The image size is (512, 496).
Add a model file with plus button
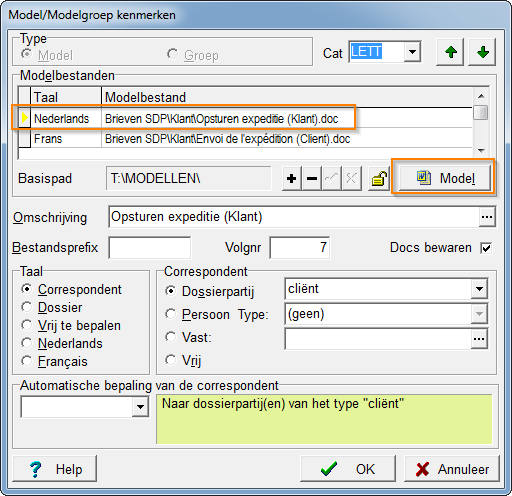point(292,178)
